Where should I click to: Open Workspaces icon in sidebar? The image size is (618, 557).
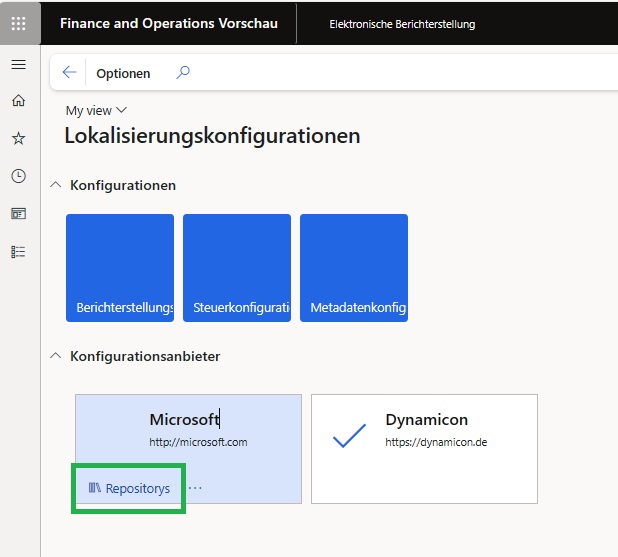[18, 214]
